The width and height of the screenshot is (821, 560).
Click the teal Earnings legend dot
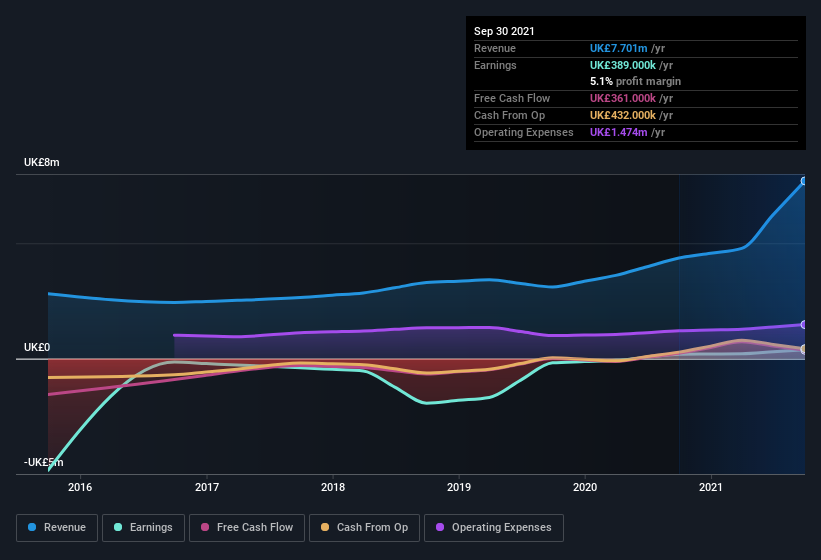[x=118, y=527]
